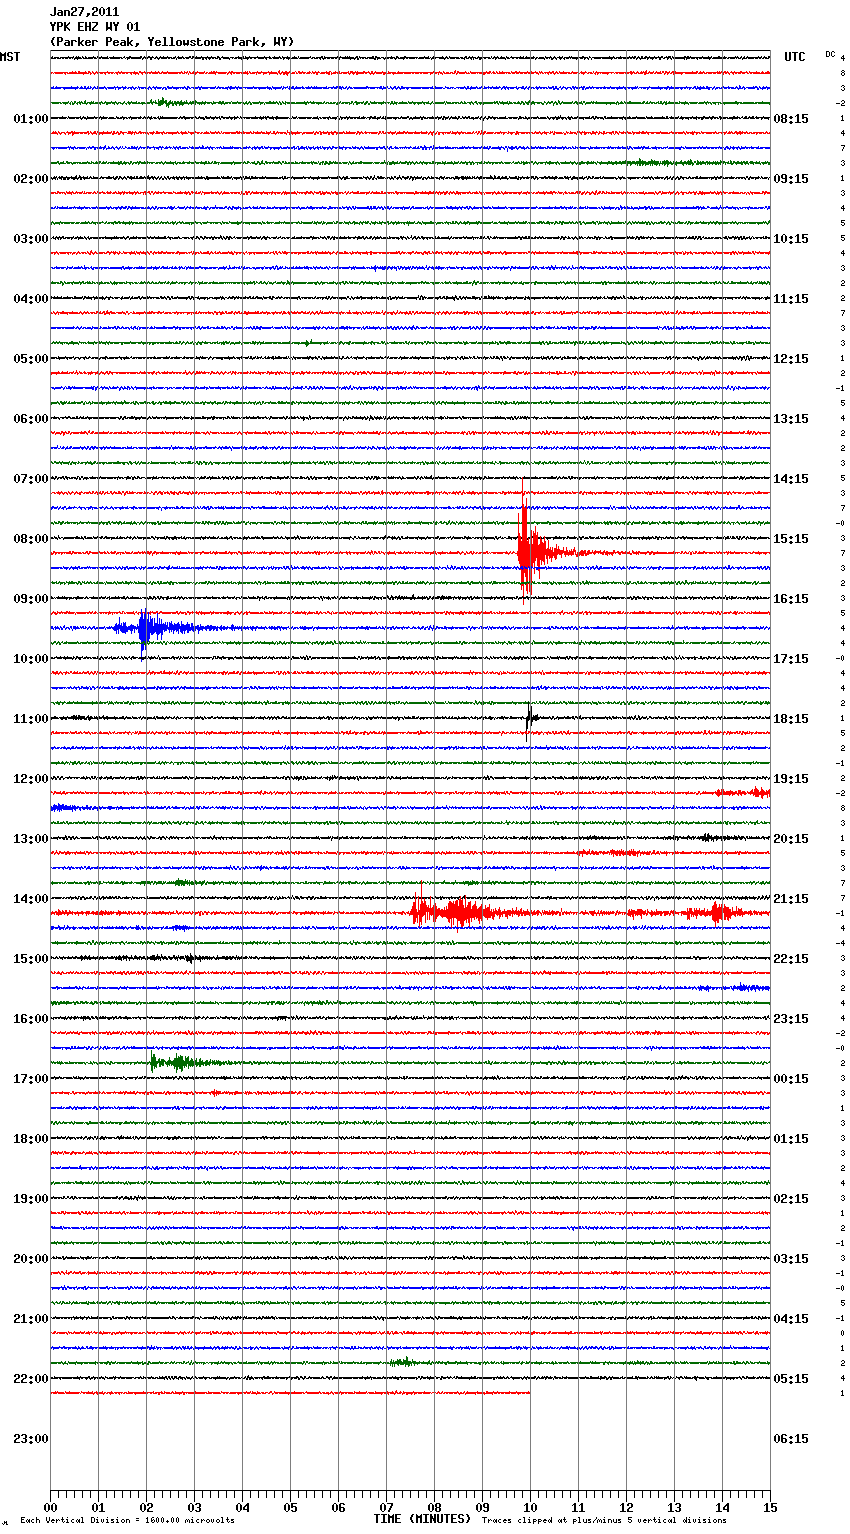Click the Each Vertical Division microvolts note
Viewport: 850px width, 1534px height.
pyautogui.click(x=127, y=1521)
